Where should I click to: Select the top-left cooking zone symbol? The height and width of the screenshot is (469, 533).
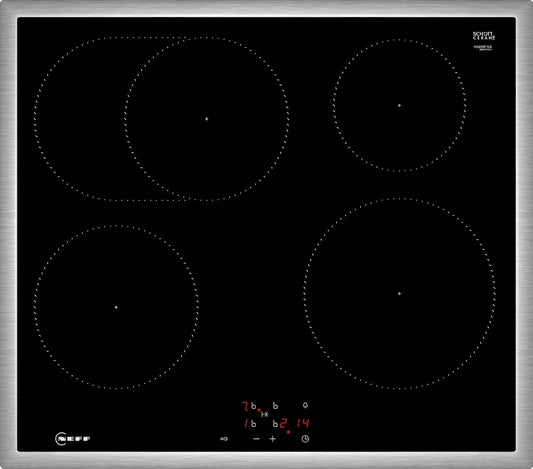(254, 406)
